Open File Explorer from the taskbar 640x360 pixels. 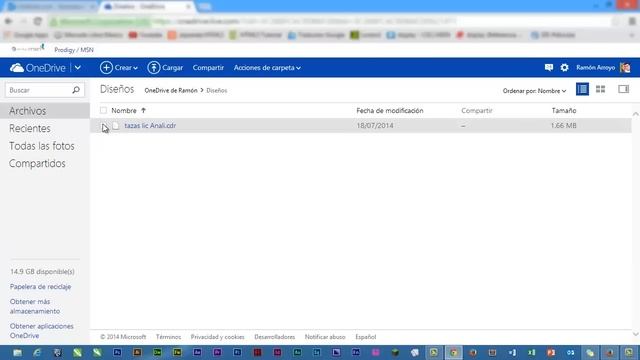17,353
